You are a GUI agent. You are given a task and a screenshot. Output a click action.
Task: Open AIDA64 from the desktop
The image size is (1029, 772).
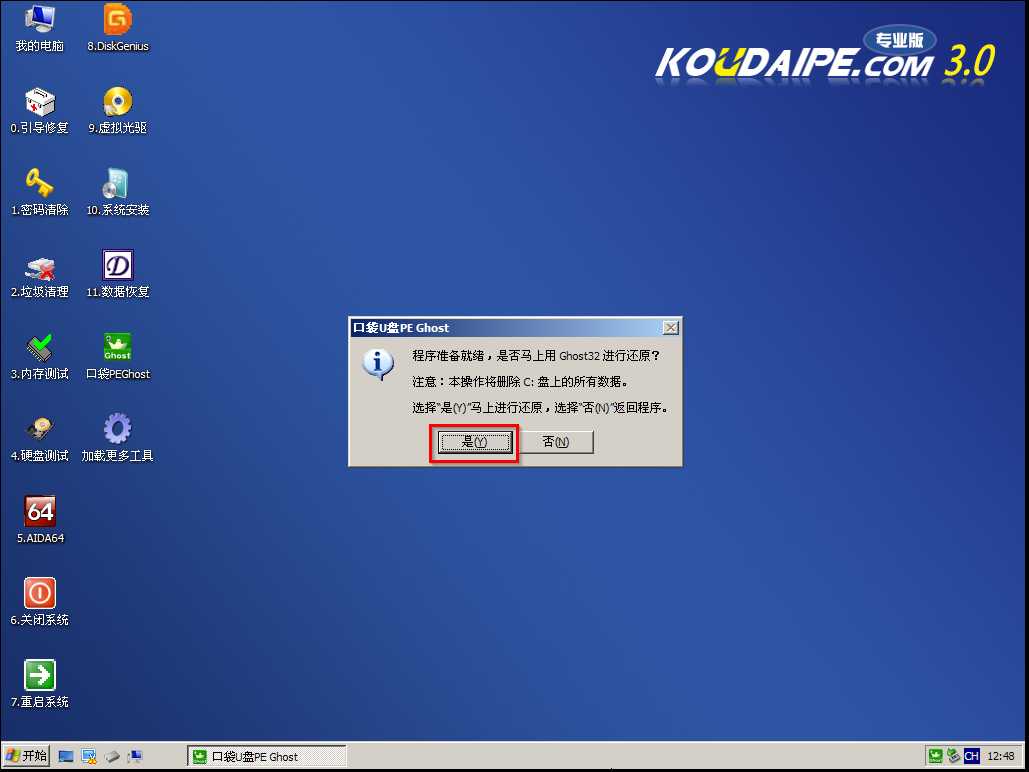pos(39,512)
